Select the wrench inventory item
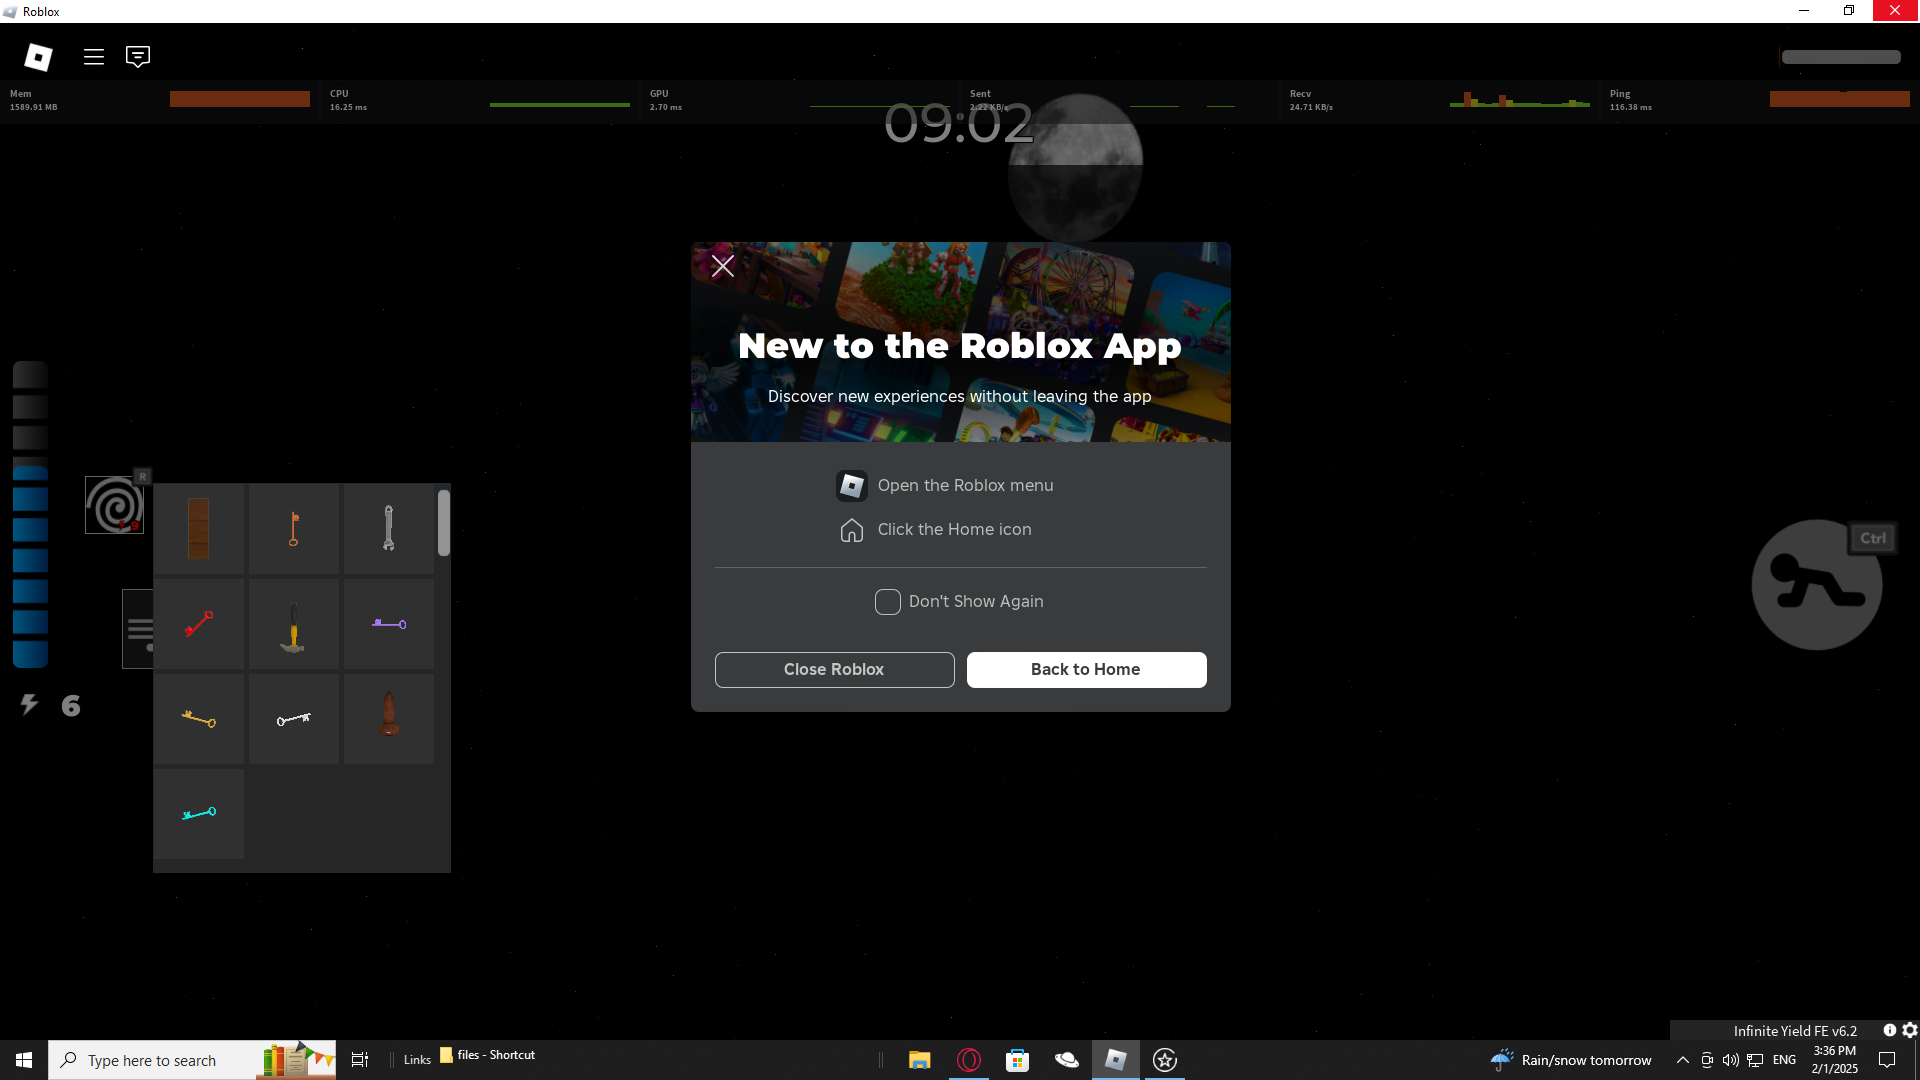The image size is (1920, 1080). [x=388, y=528]
